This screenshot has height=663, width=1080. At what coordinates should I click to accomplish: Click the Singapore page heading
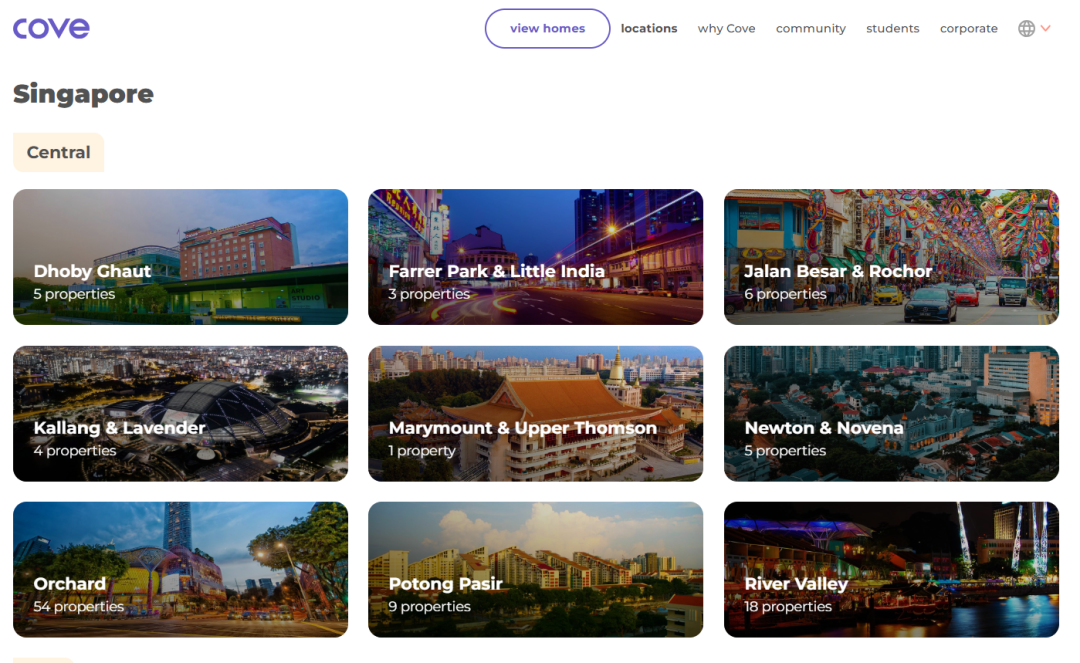click(x=83, y=94)
